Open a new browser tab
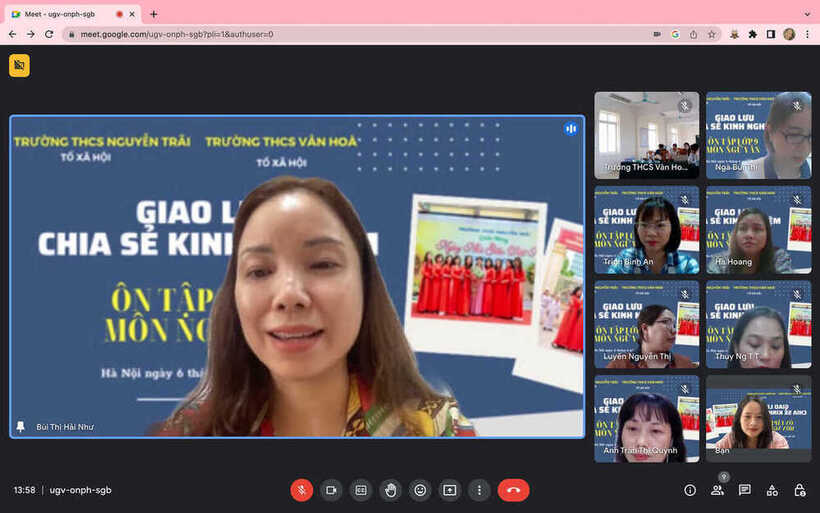The height and width of the screenshot is (513, 820). point(153,14)
